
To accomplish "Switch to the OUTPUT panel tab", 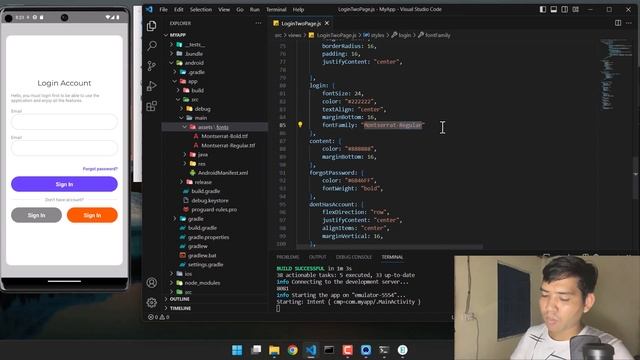I will tap(318, 257).
